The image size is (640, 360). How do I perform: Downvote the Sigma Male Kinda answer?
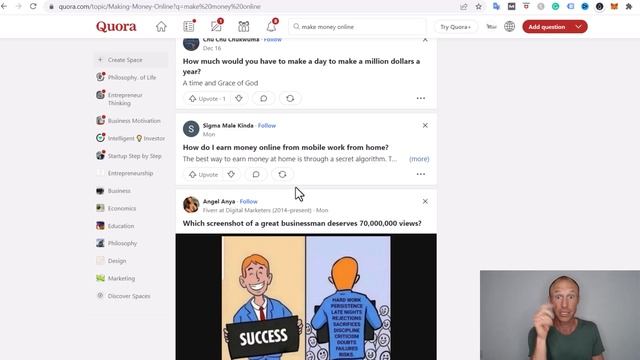coord(231,174)
